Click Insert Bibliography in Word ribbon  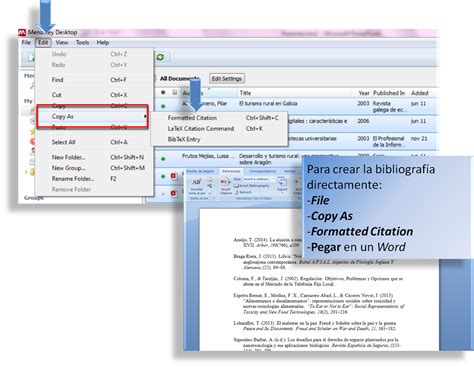pos(252,186)
